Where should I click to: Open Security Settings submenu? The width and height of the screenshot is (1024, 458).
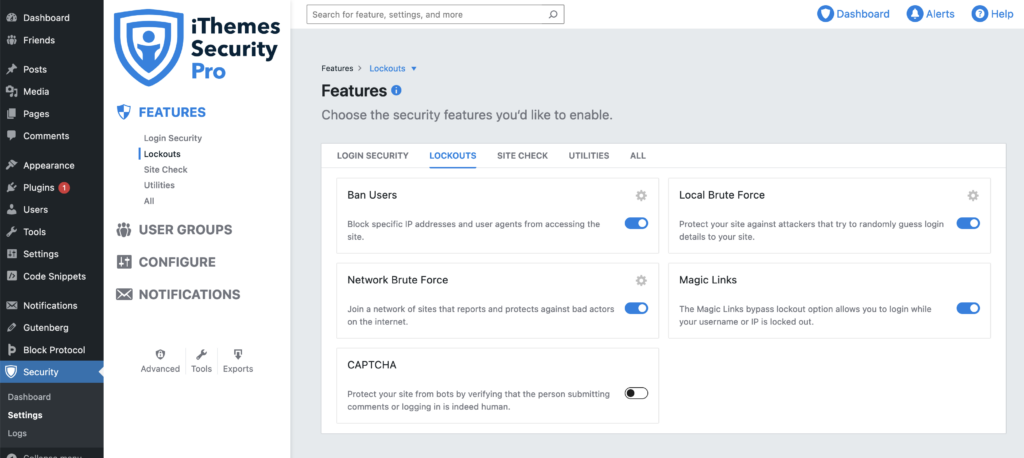click(x=25, y=415)
